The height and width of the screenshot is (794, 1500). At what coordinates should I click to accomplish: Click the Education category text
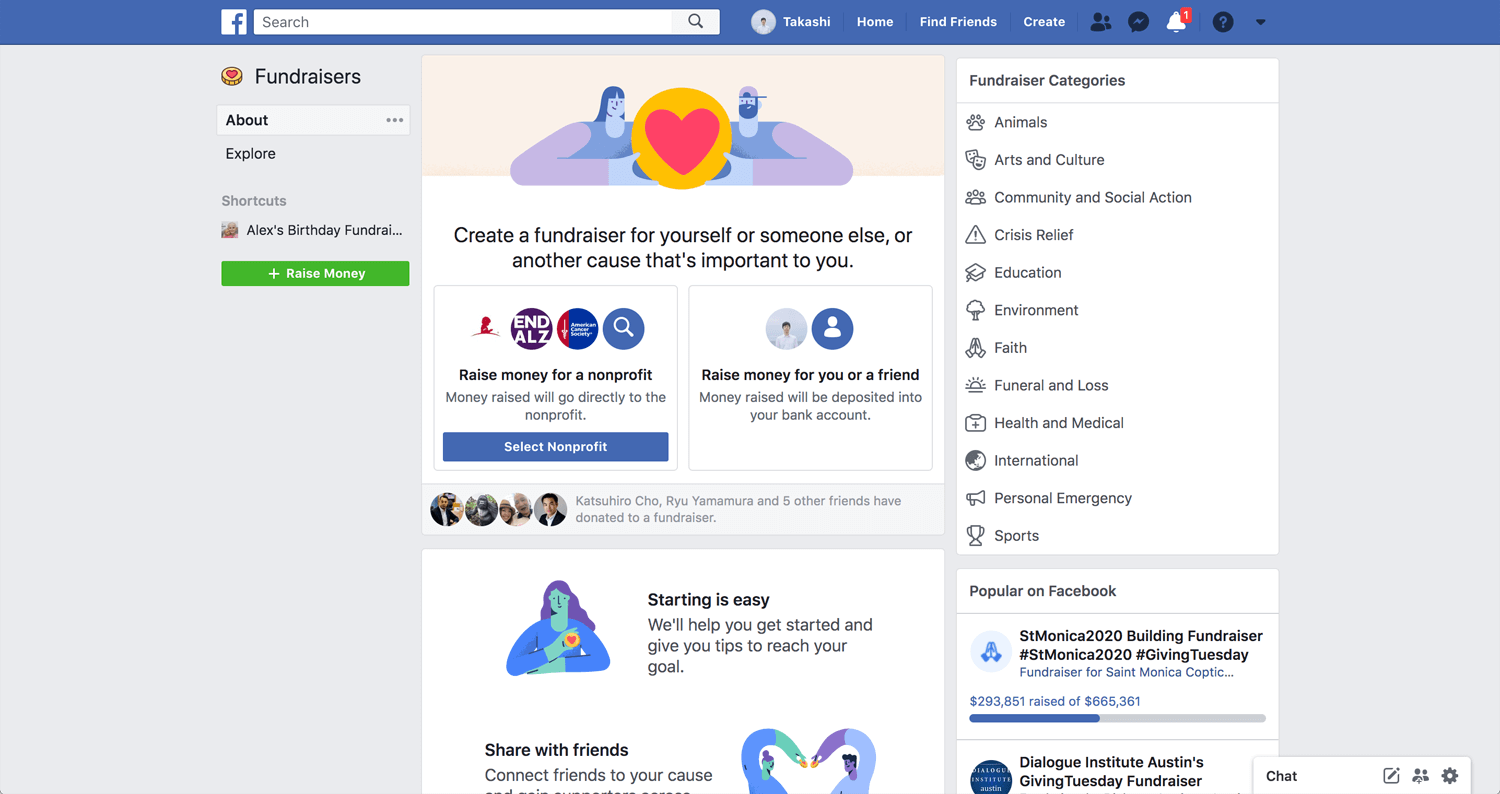(1027, 272)
